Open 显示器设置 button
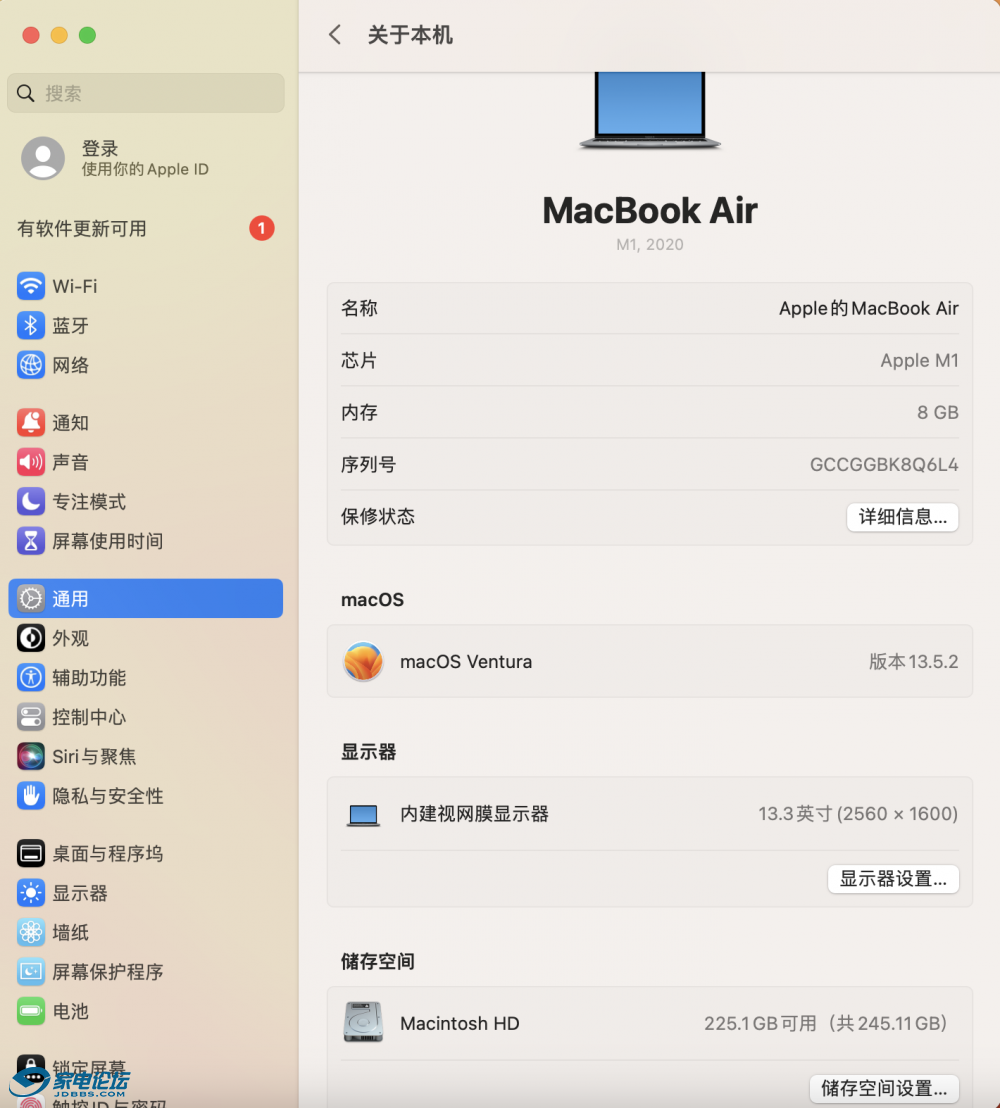Viewport: 1000px width, 1108px height. coord(893,879)
